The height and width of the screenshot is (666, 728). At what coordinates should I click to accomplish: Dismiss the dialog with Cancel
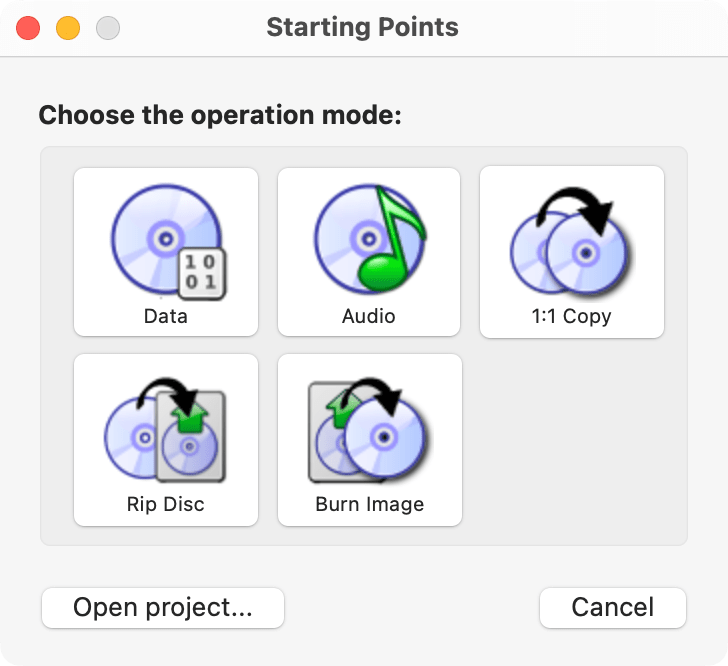click(613, 607)
